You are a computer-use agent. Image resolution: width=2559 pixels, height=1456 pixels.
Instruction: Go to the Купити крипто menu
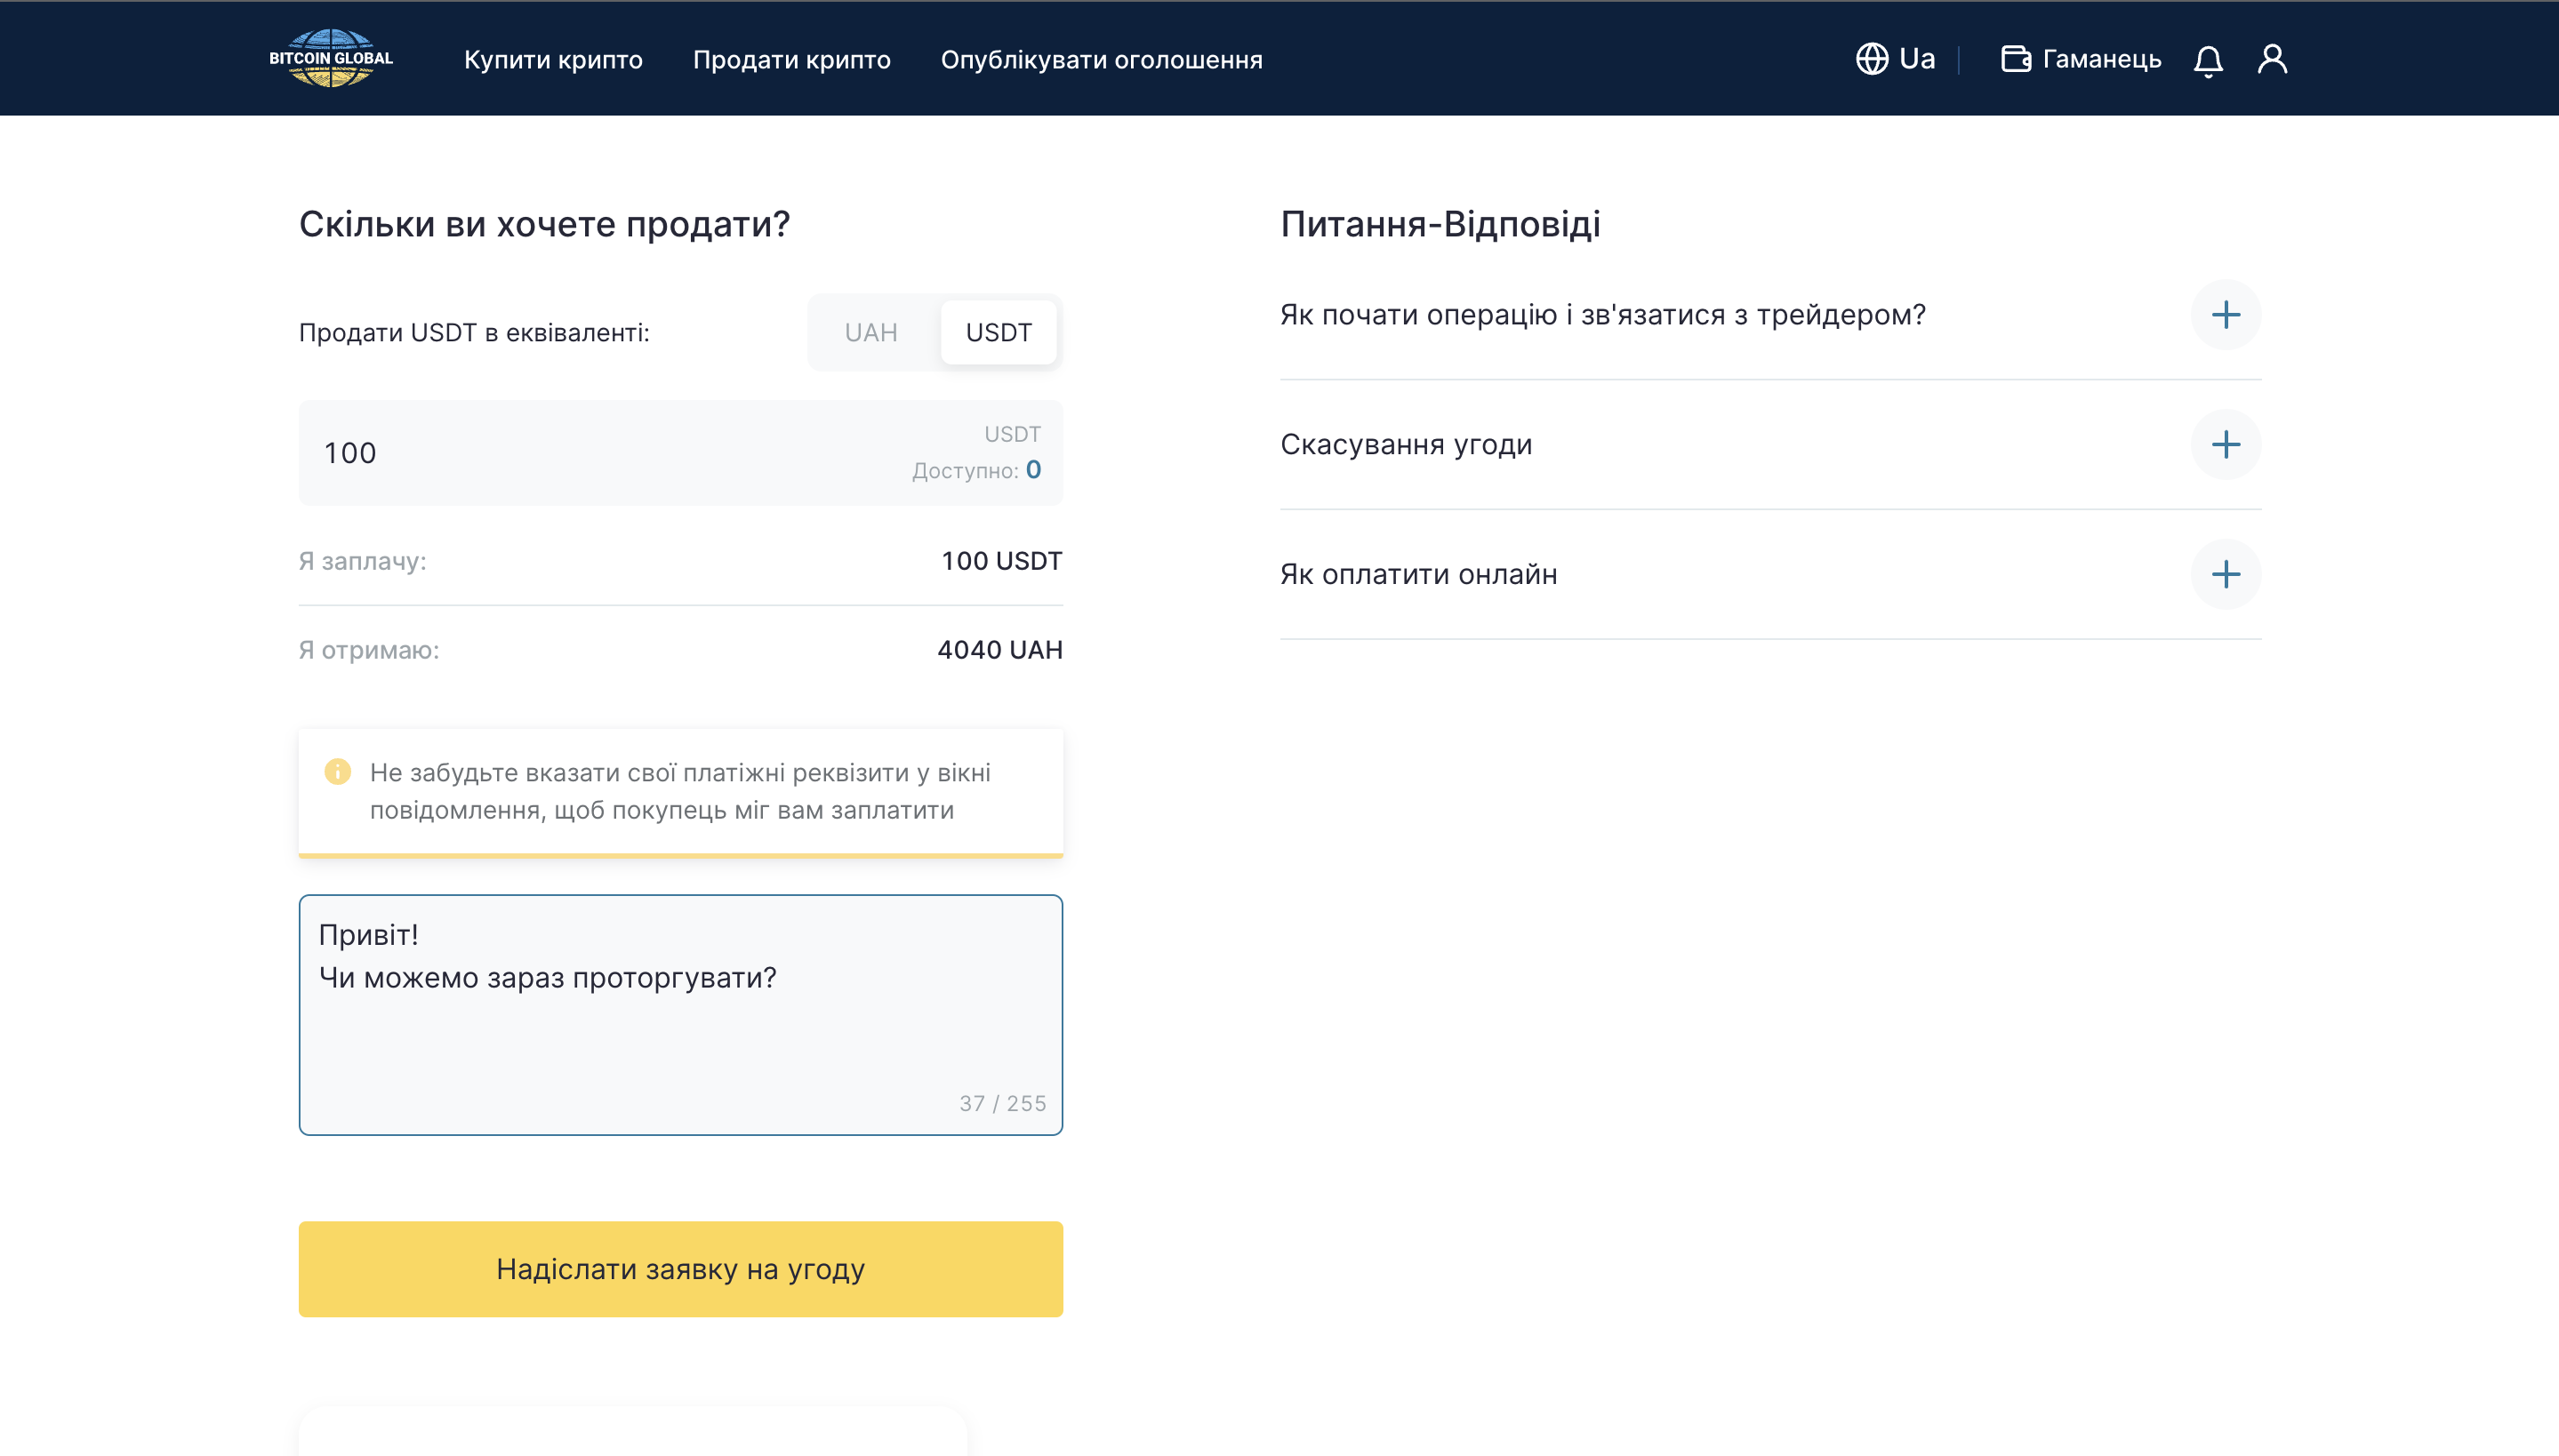553,60
